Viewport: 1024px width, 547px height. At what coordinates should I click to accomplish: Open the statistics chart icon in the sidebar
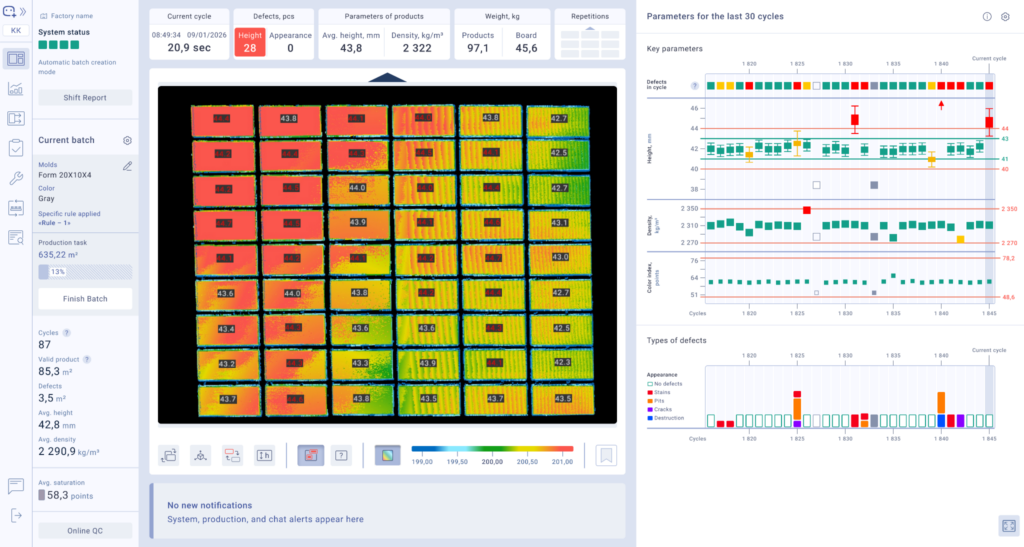16,88
